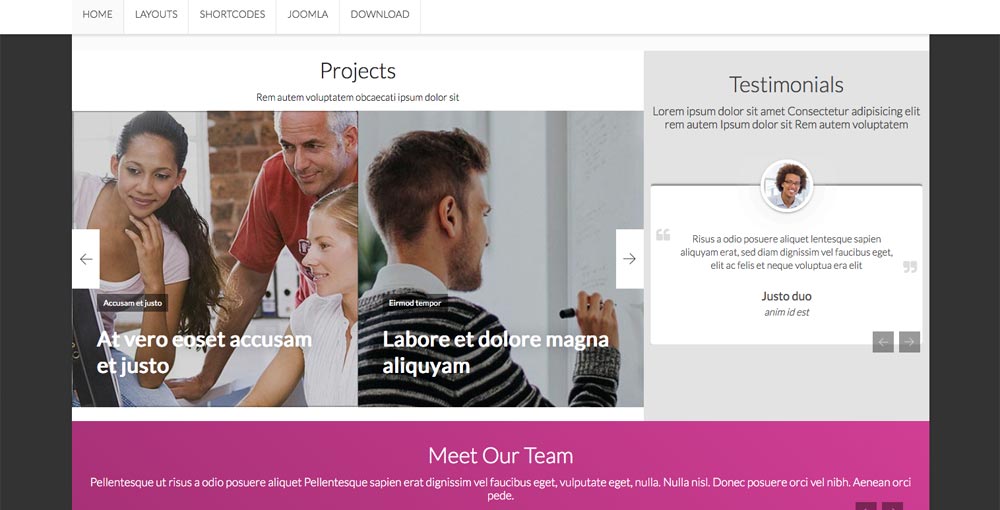Click the Projects section heading
Image resolution: width=1000 pixels, height=510 pixels.
[358, 71]
